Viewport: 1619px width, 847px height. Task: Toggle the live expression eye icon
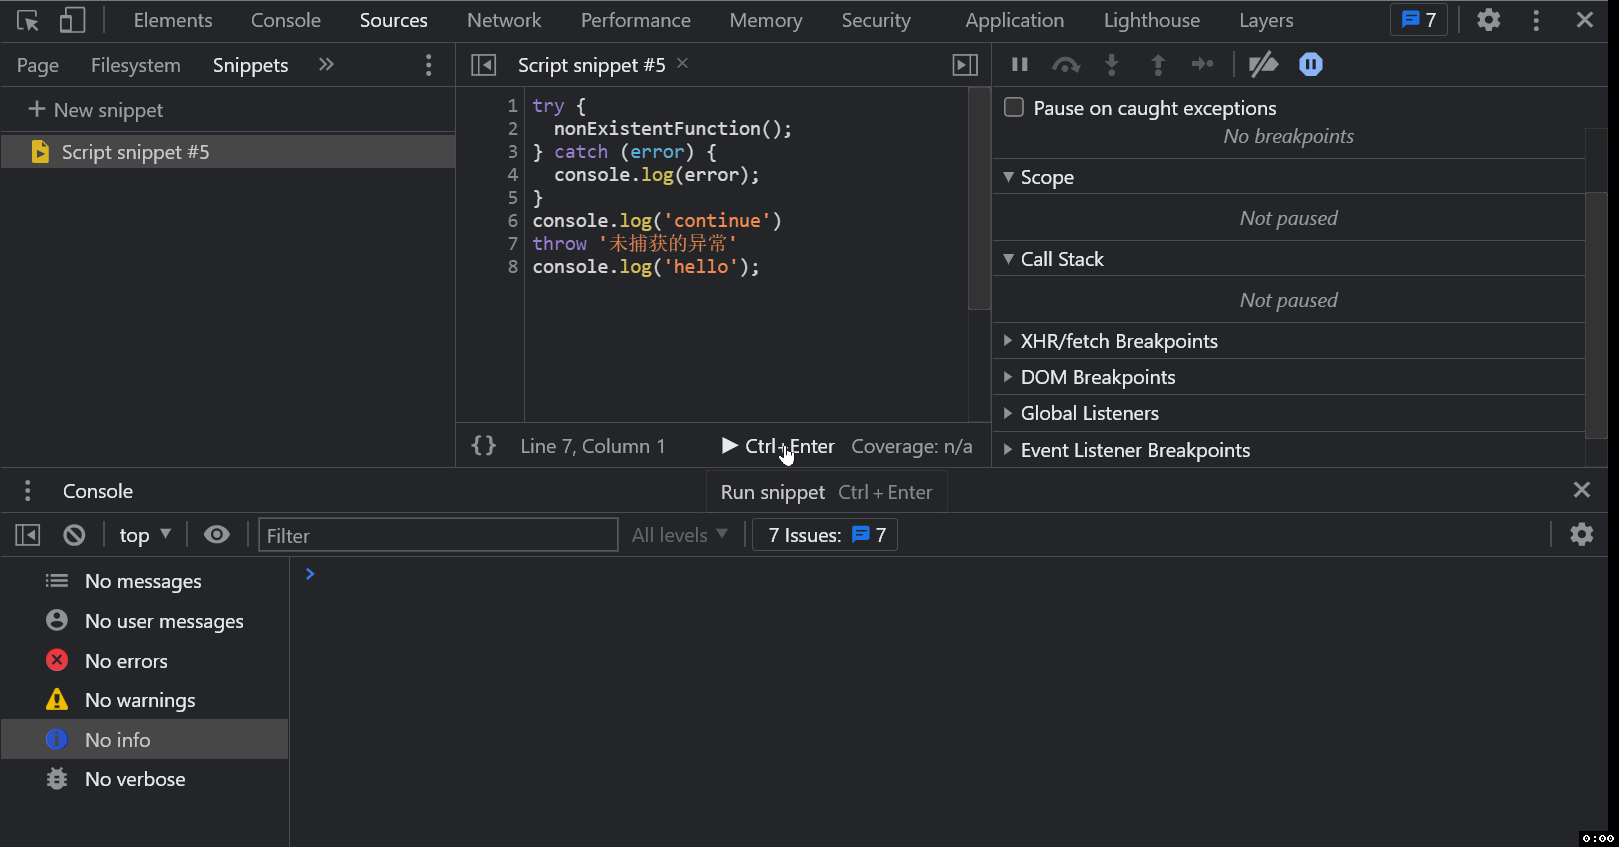217,535
